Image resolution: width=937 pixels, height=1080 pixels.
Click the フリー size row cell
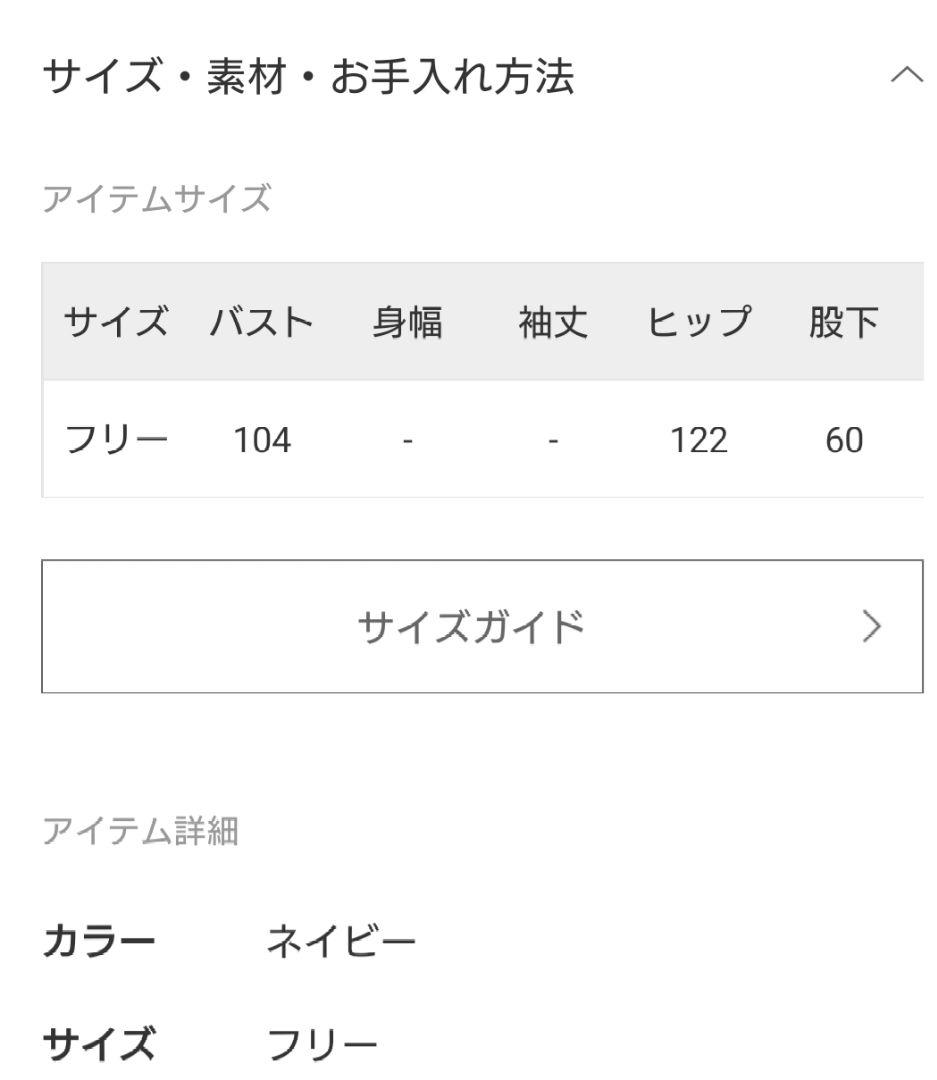click(x=116, y=439)
